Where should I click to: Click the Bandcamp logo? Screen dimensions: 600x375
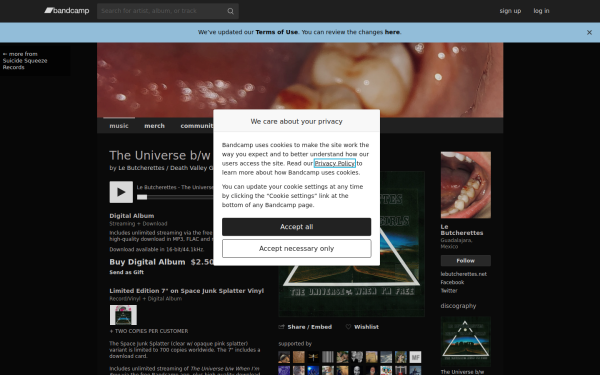tap(67, 11)
